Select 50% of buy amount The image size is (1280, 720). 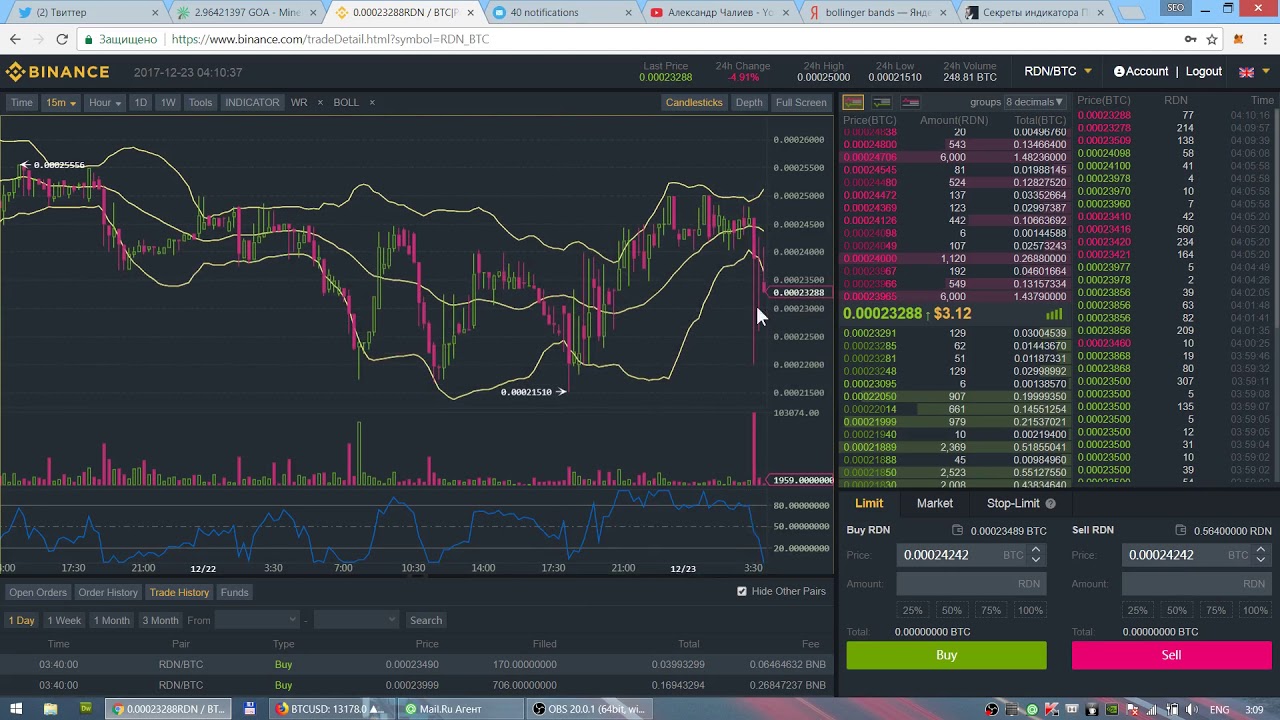951,610
